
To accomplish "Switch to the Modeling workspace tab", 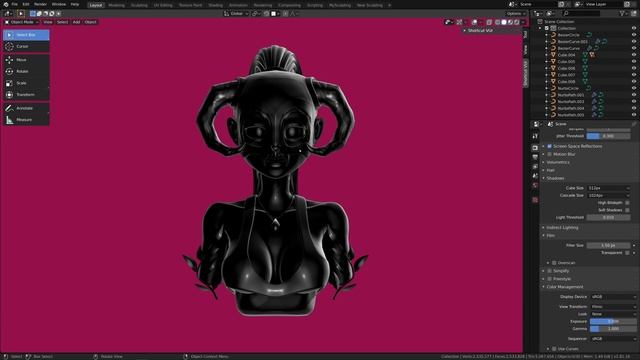I will [x=116, y=5].
